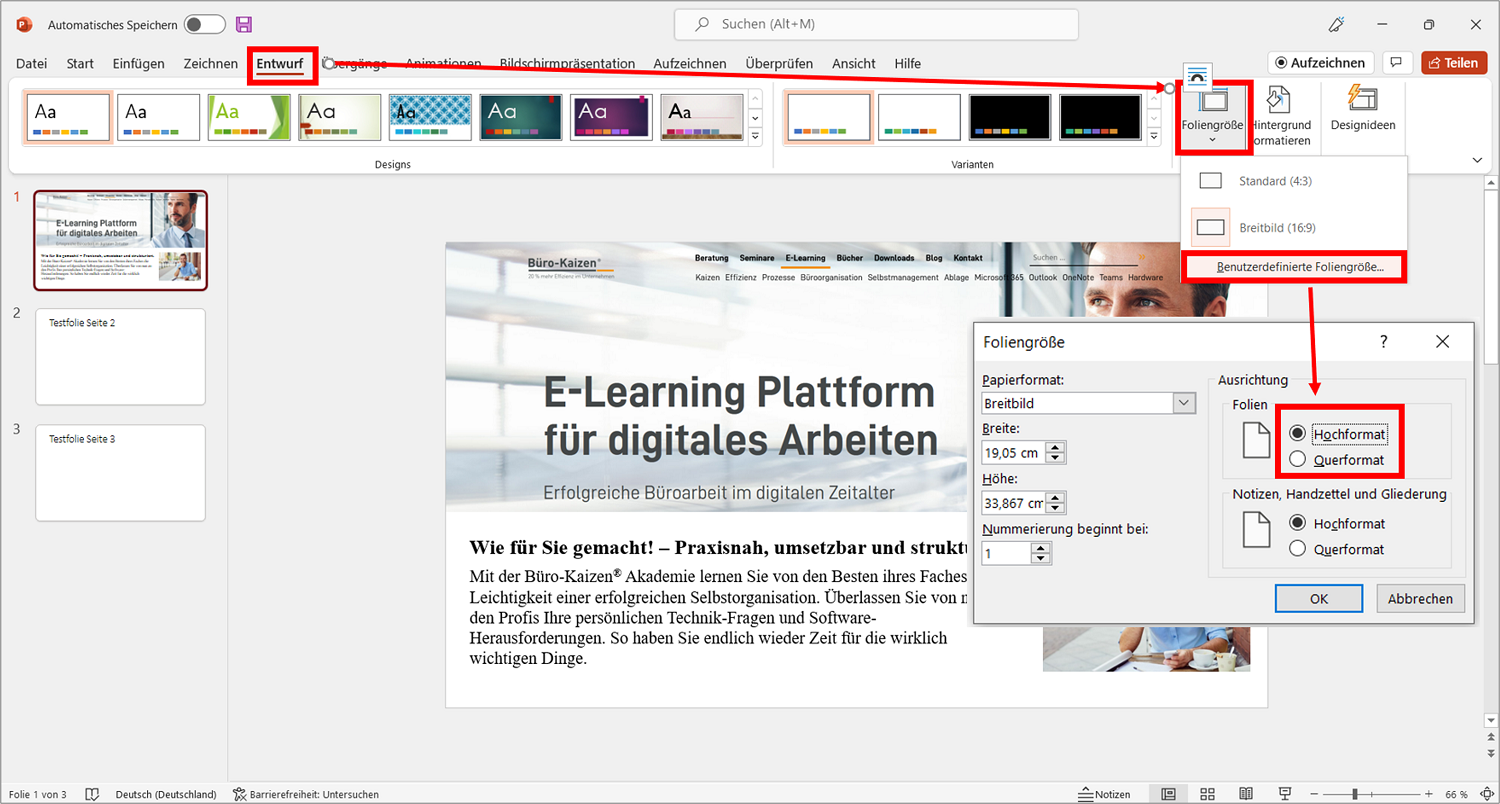Switch to Normal view icon
Viewport: 1500px width, 804px height.
tap(1169, 794)
